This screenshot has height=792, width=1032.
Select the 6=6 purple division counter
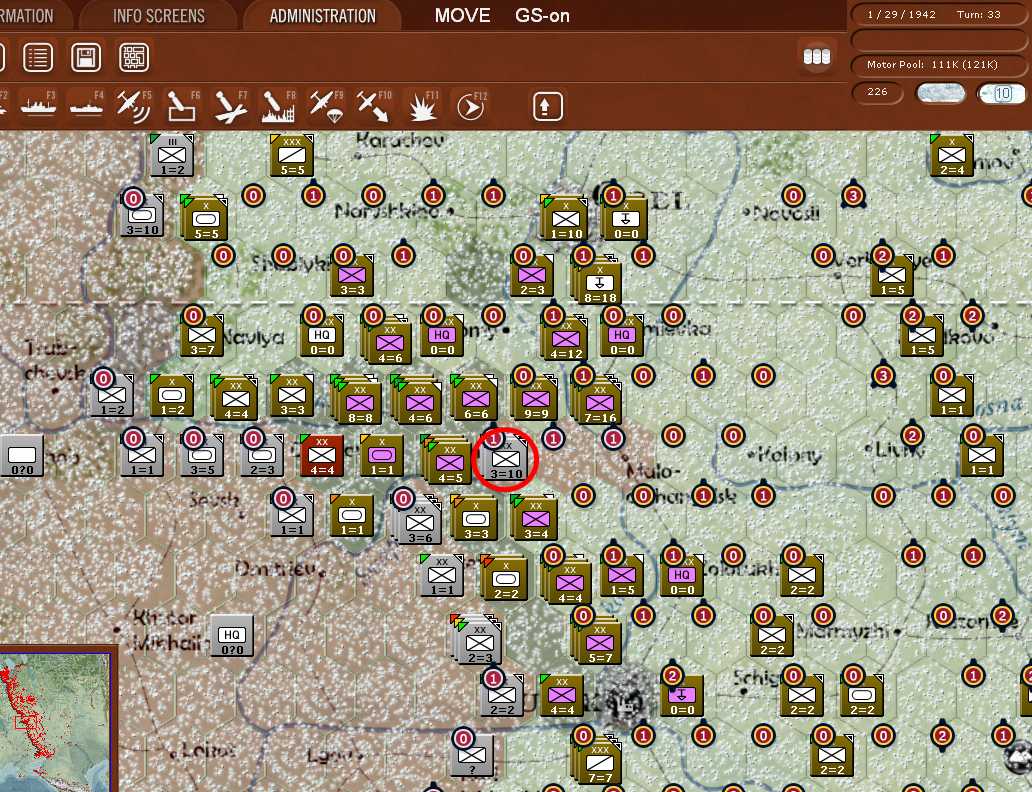point(475,398)
